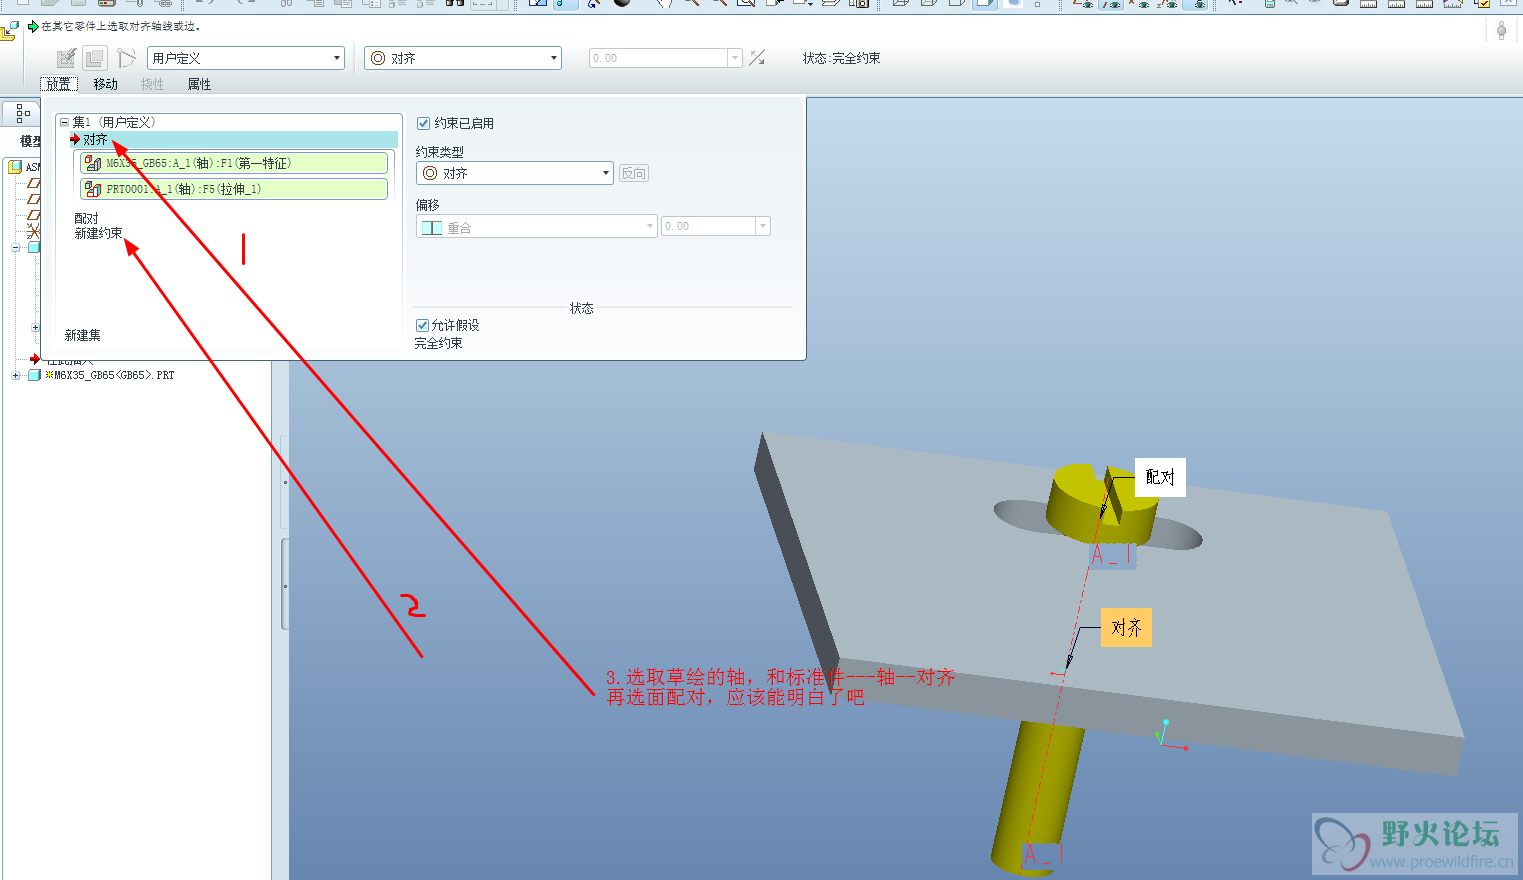
Task: Click the 反向 flip button
Action: click(x=634, y=173)
